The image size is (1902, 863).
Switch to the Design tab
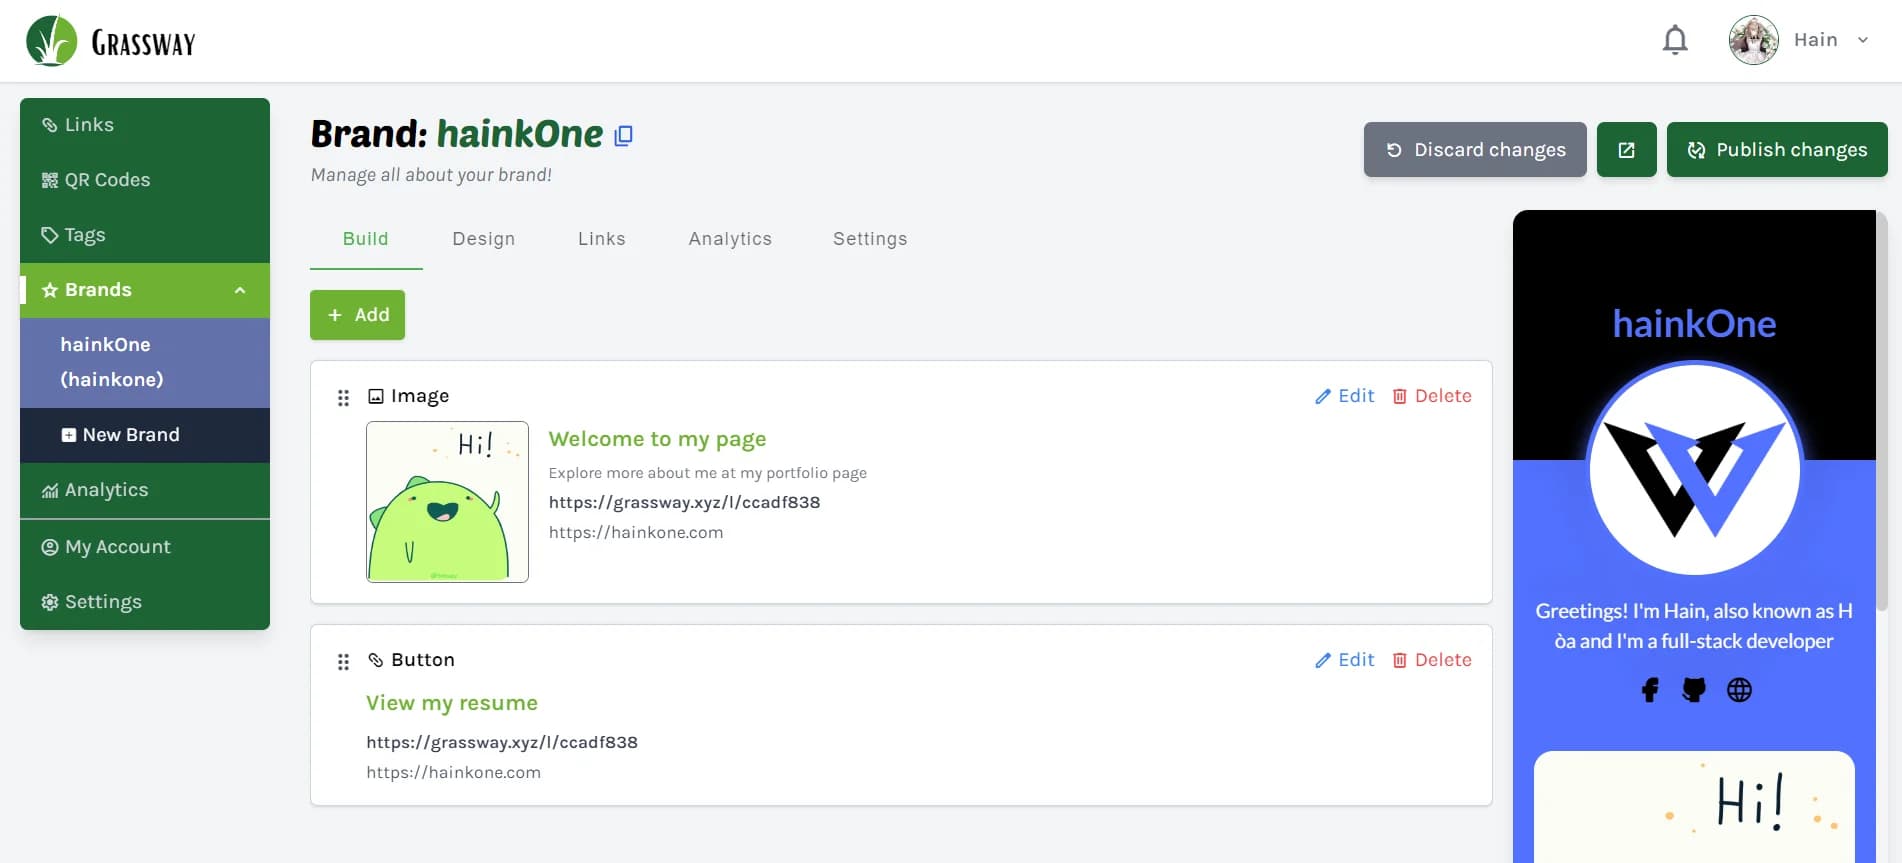pos(483,239)
